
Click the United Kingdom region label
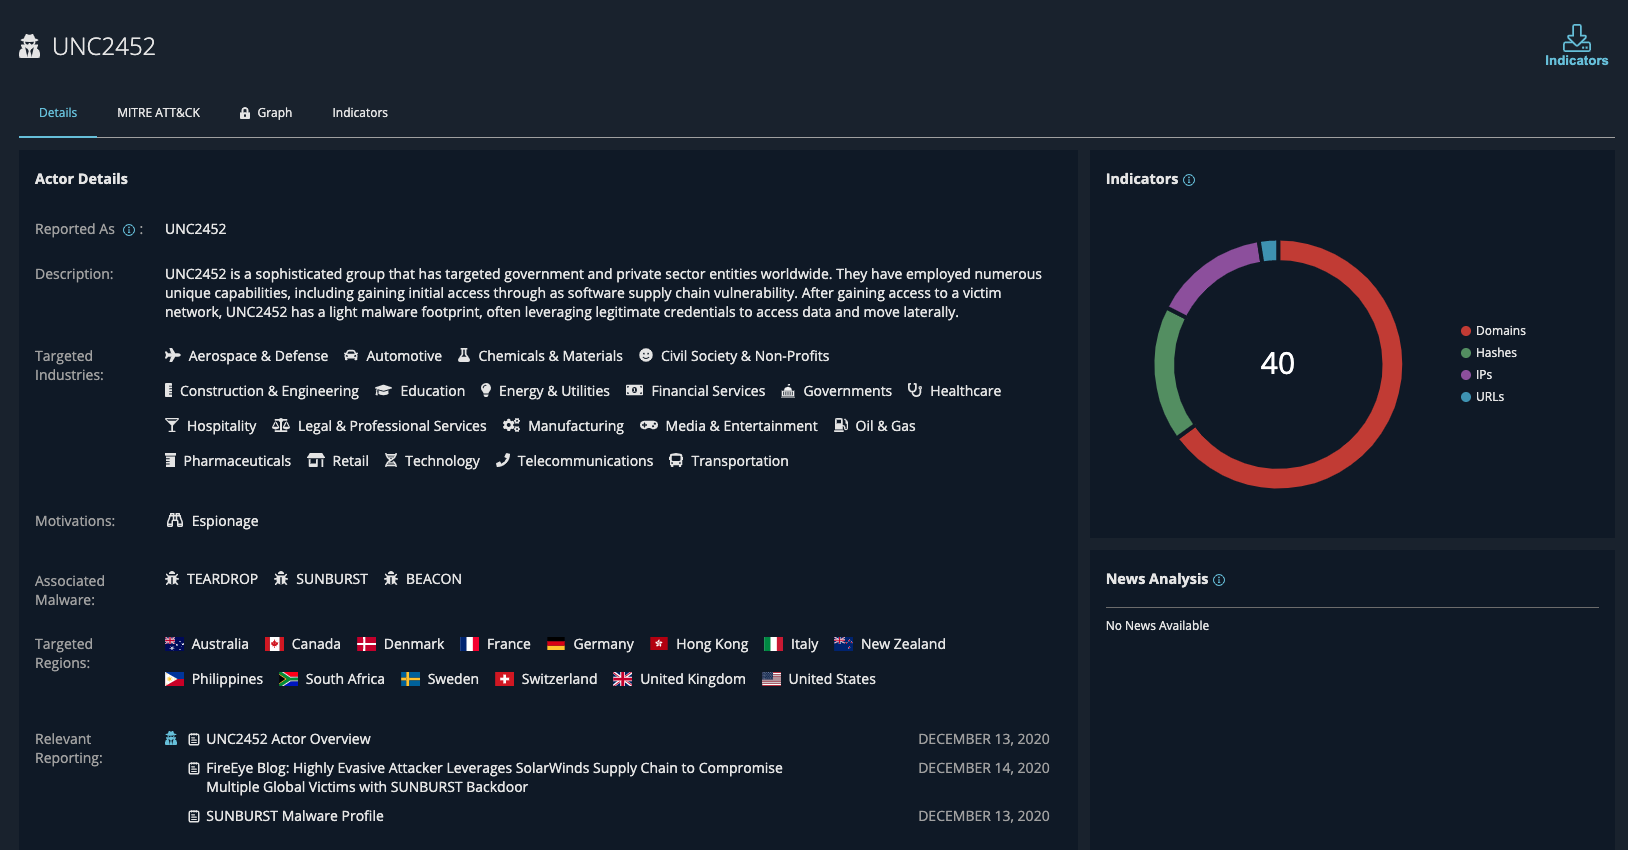(693, 679)
